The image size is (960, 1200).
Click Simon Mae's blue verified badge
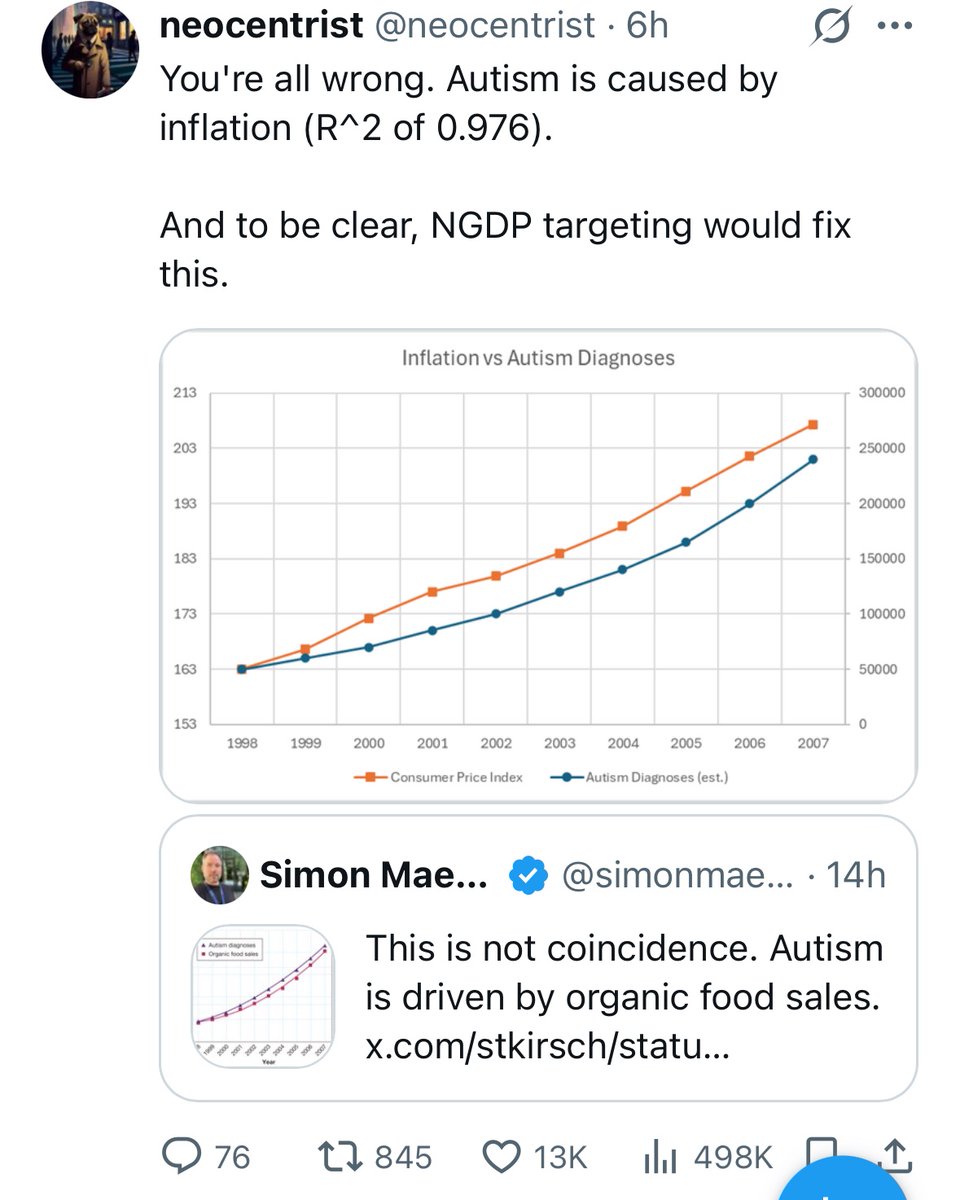(527, 875)
